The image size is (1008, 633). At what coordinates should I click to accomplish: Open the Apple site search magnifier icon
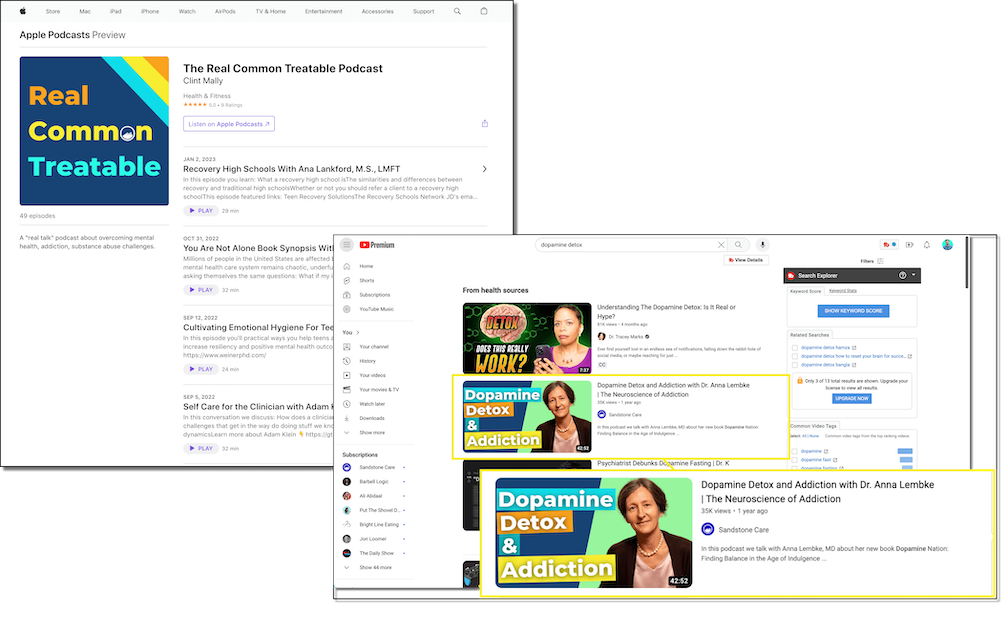(x=457, y=11)
